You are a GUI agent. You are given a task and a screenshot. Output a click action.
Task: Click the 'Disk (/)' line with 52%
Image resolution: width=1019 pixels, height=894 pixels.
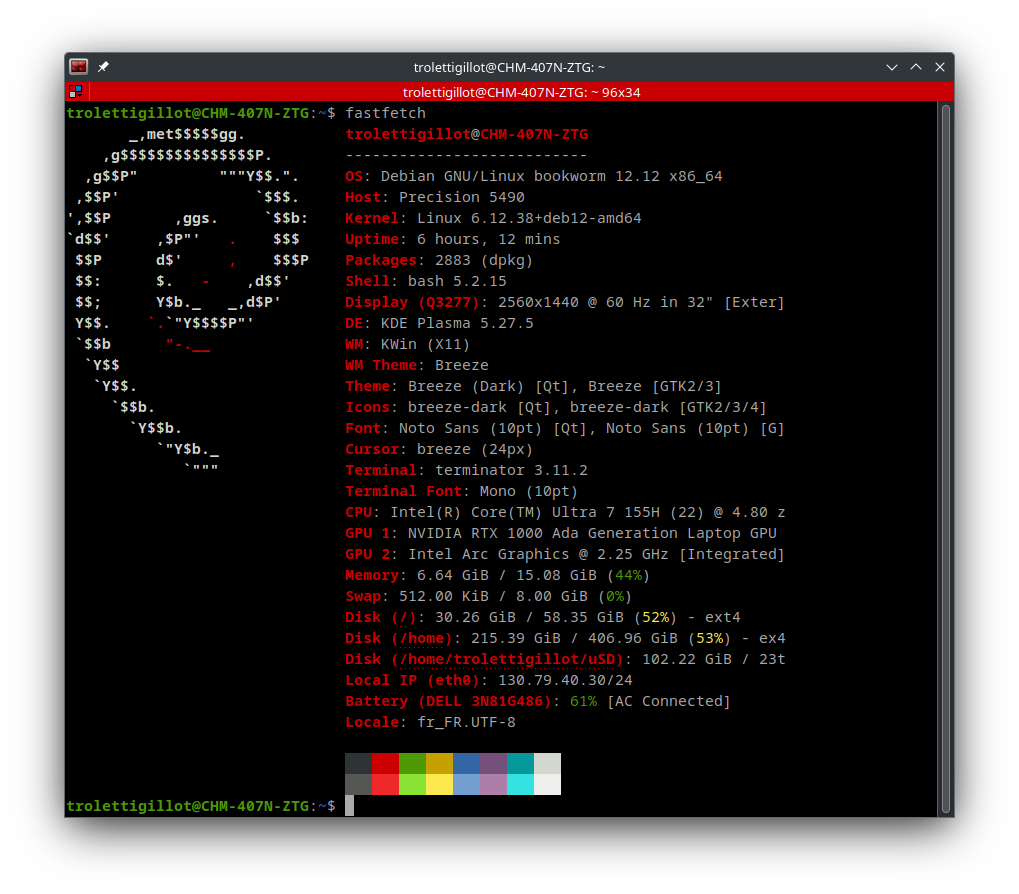543,617
